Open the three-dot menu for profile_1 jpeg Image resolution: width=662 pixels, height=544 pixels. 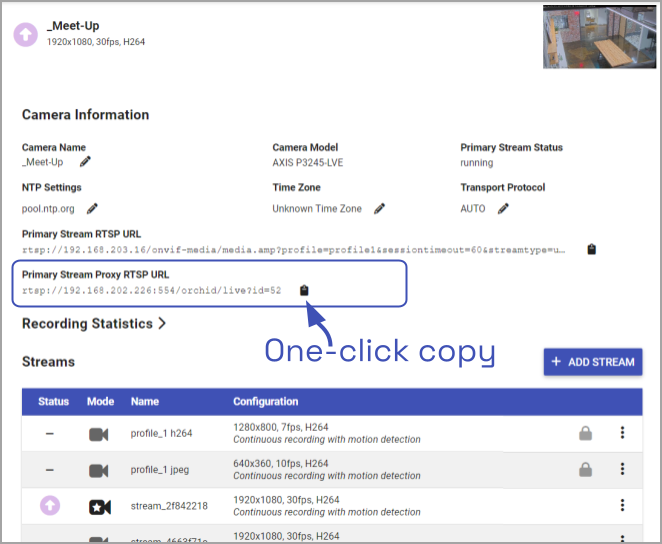(622, 469)
